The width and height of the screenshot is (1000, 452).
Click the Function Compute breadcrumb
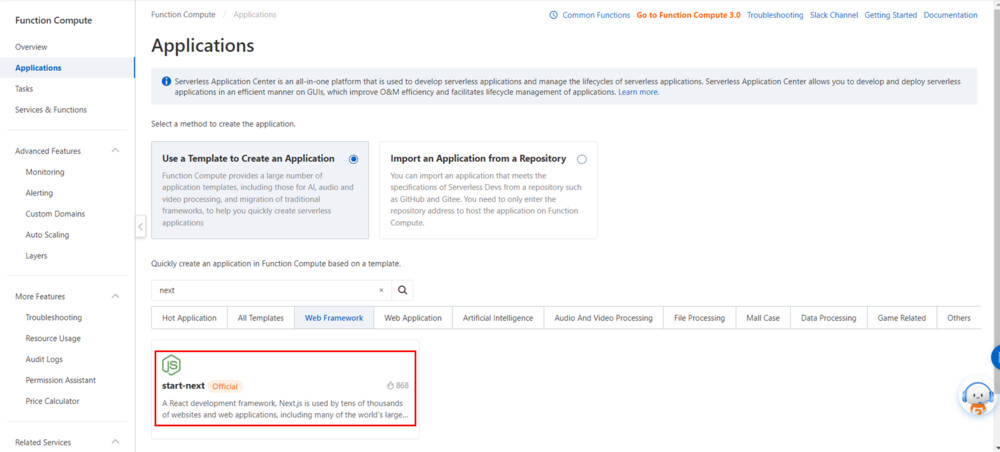pos(183,15)
